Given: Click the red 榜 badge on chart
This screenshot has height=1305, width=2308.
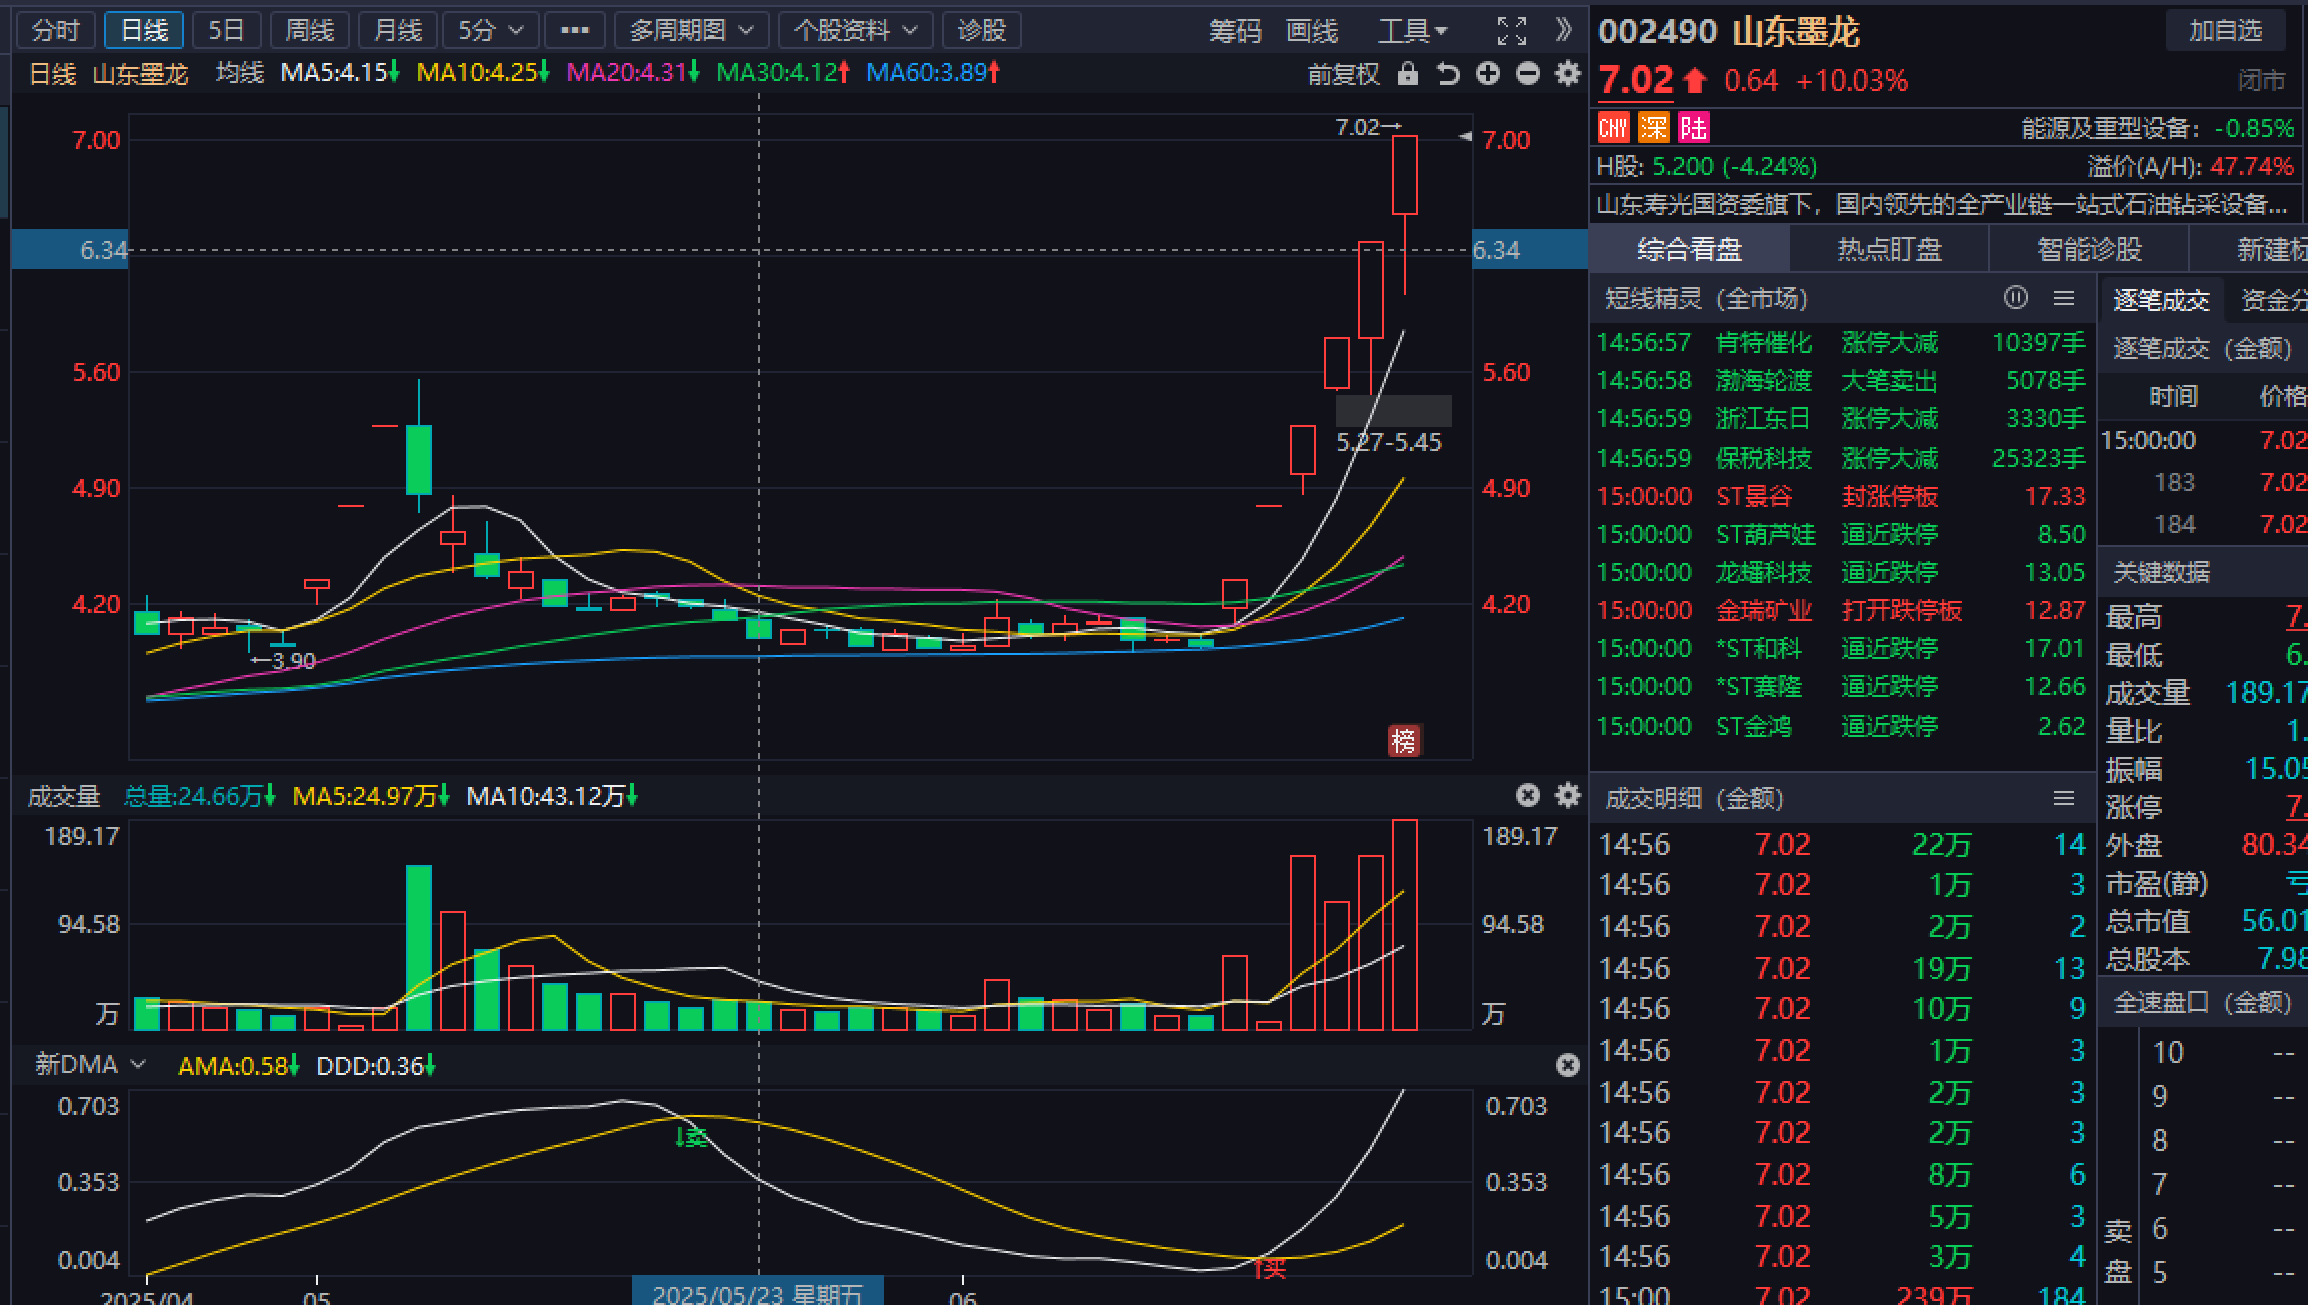Looking at the screenshot, I should (x=1404, y=741).
